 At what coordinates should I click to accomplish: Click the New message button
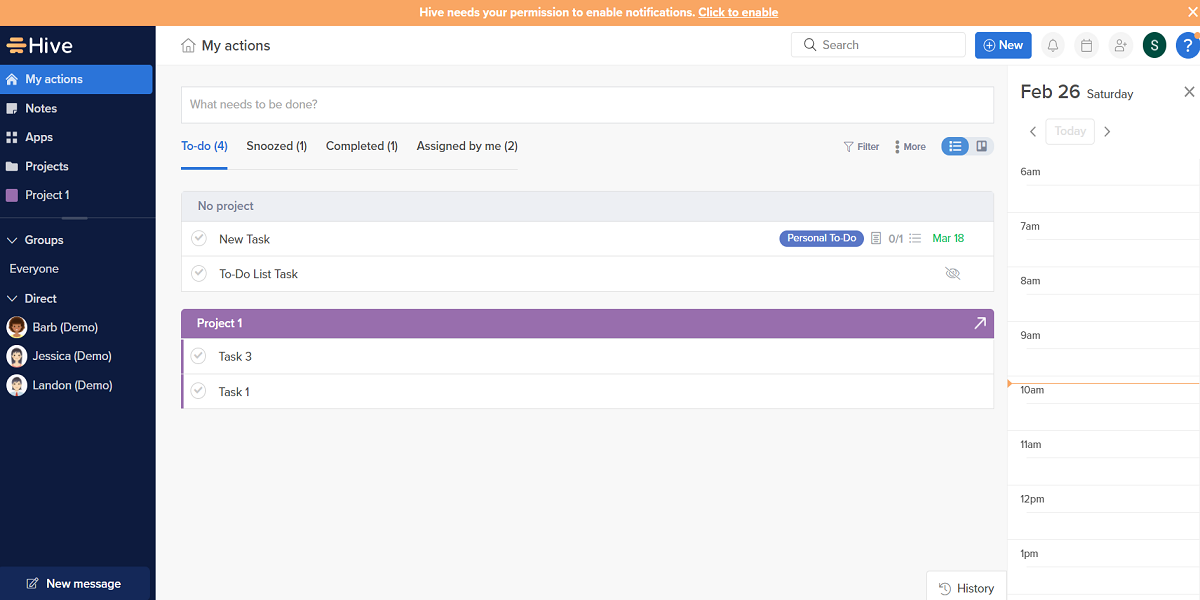click(x=75, y=583)
